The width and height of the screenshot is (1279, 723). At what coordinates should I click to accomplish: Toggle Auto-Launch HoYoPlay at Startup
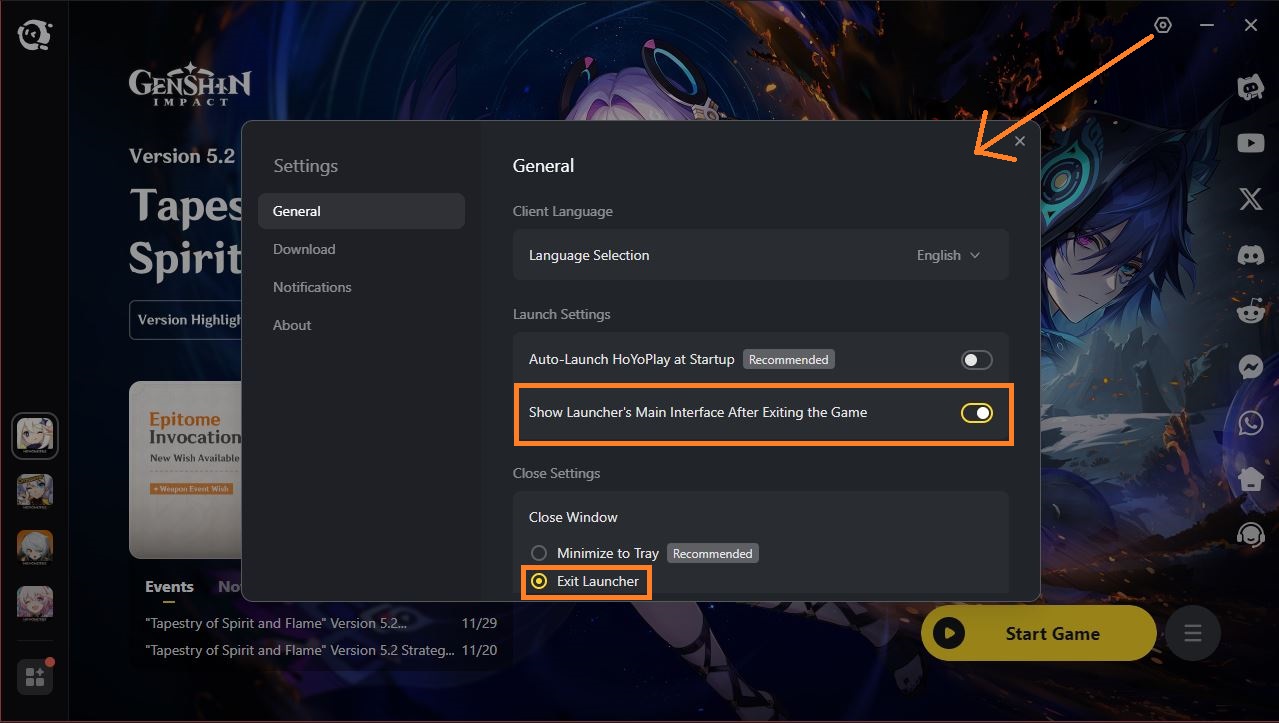click(x=976, y=360)
